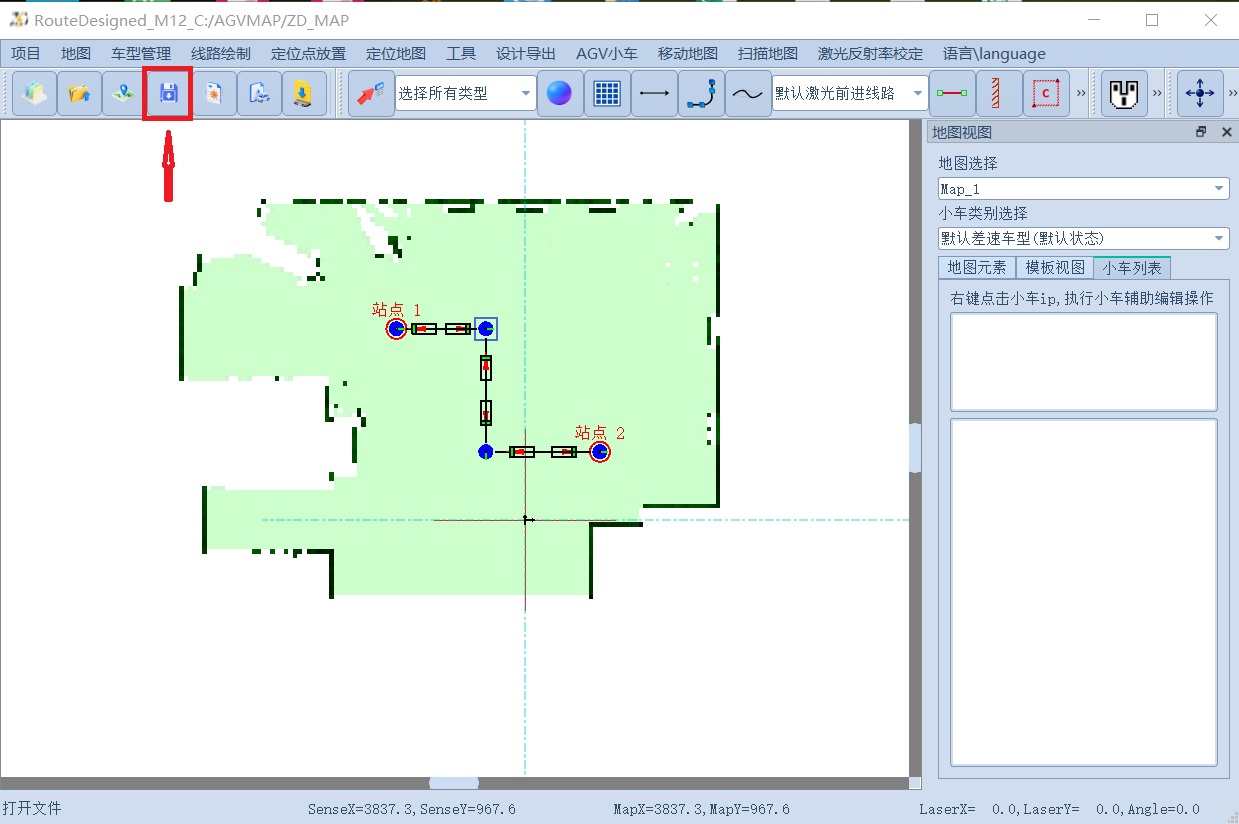This screenshot has height=824, width=1239.
Task: Open the 激光反射率校定 menu
Action: coord(870,54)
